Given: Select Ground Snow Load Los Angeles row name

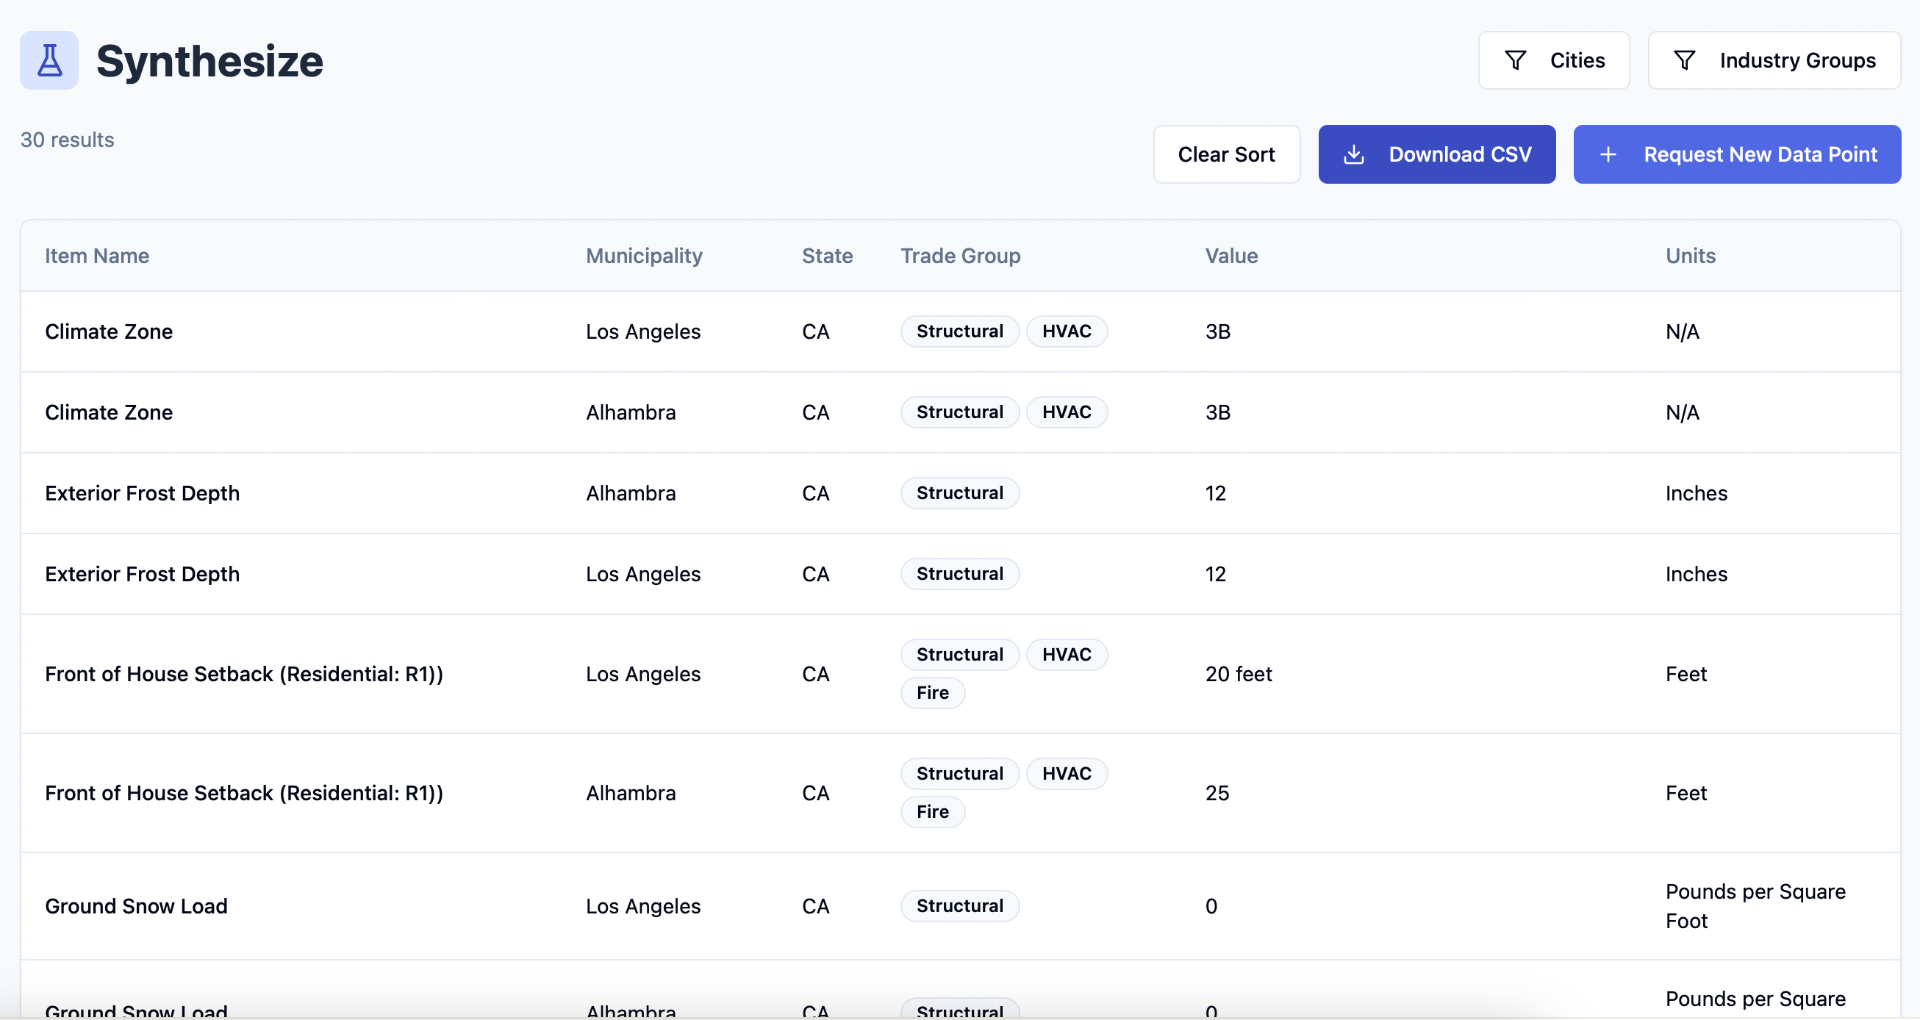Looking at the screenshot, I should click(136, 907).
